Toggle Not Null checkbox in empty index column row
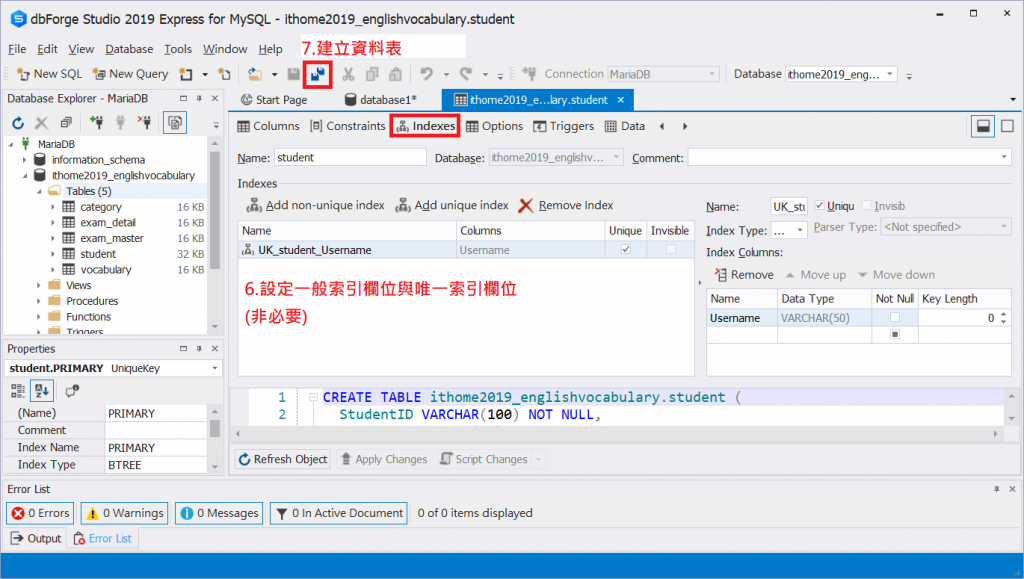1024x579 pixels. point(895,334)
